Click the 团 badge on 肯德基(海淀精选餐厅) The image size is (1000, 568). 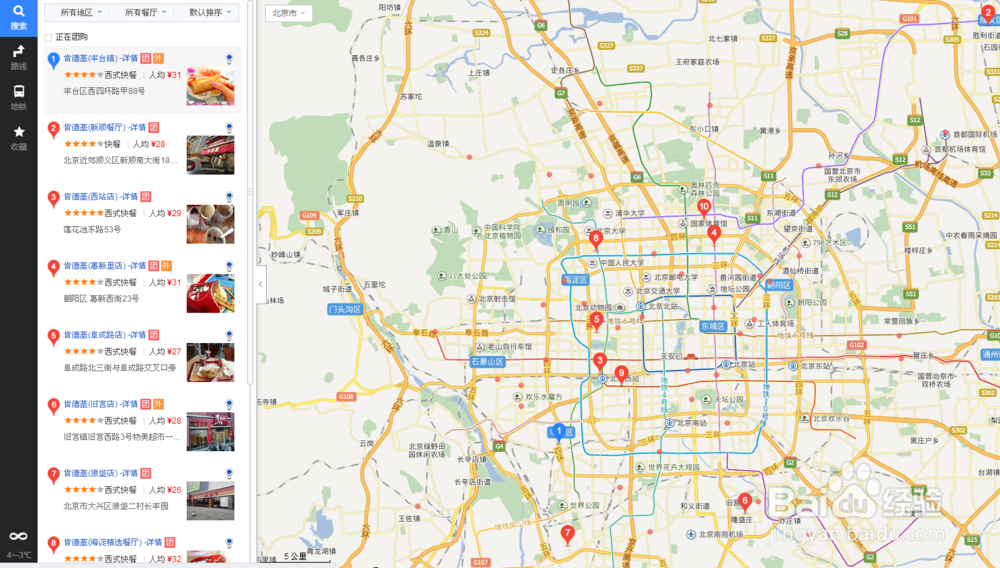point(170,543)
